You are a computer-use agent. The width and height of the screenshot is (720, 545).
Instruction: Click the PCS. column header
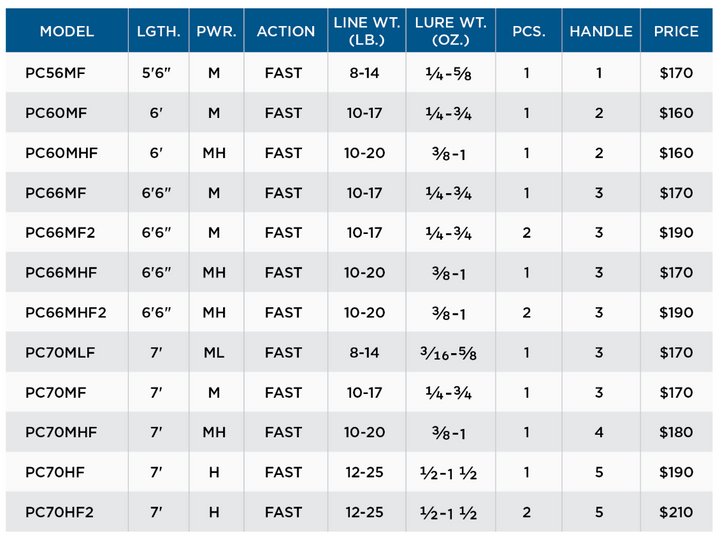coord(529,31)
